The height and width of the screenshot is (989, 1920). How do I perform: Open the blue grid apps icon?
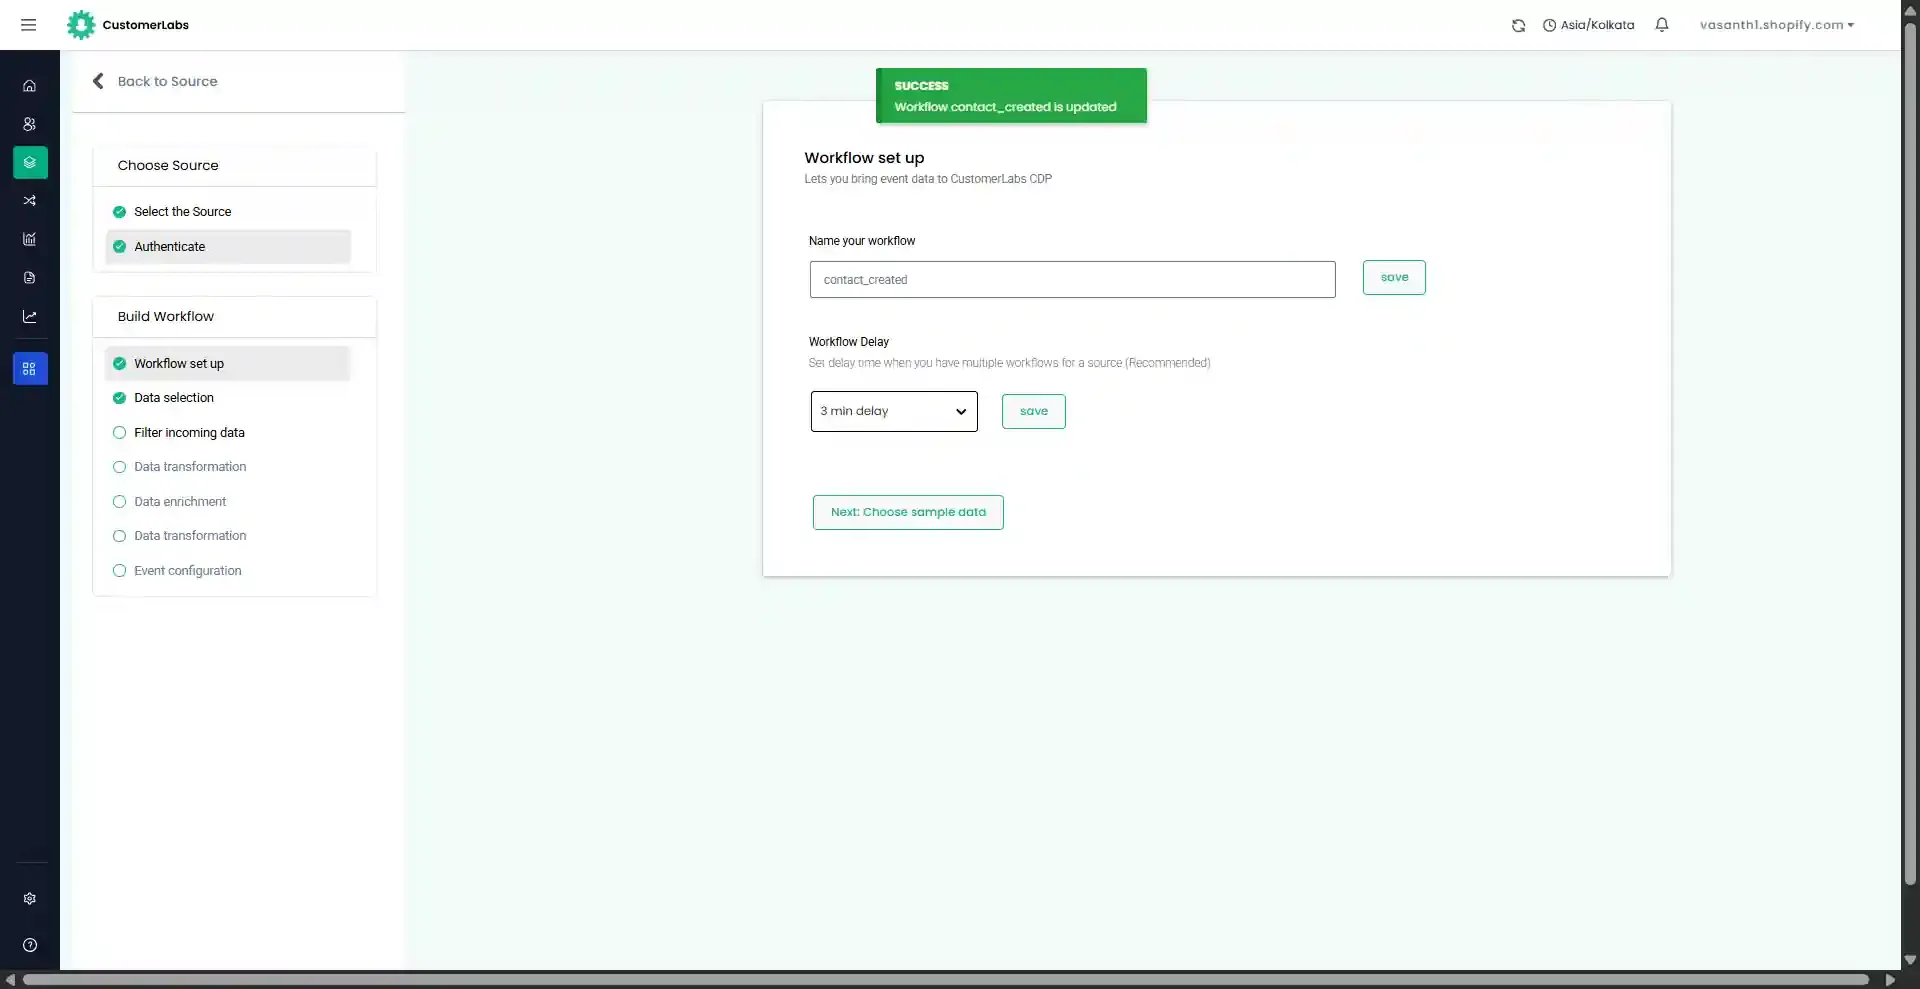click(30, 369)
